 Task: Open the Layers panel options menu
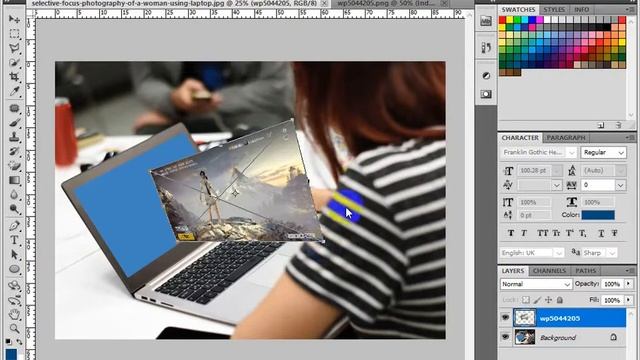click(x=629, y=271)
